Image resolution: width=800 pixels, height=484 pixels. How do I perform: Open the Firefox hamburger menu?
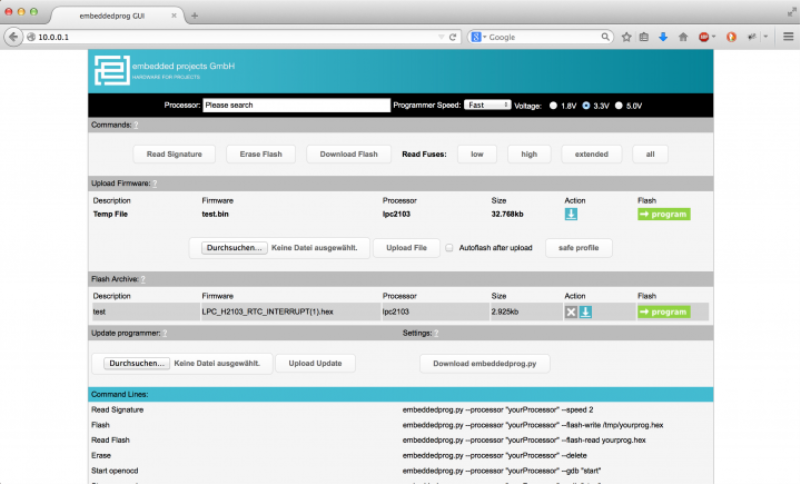tap(789, 37)
